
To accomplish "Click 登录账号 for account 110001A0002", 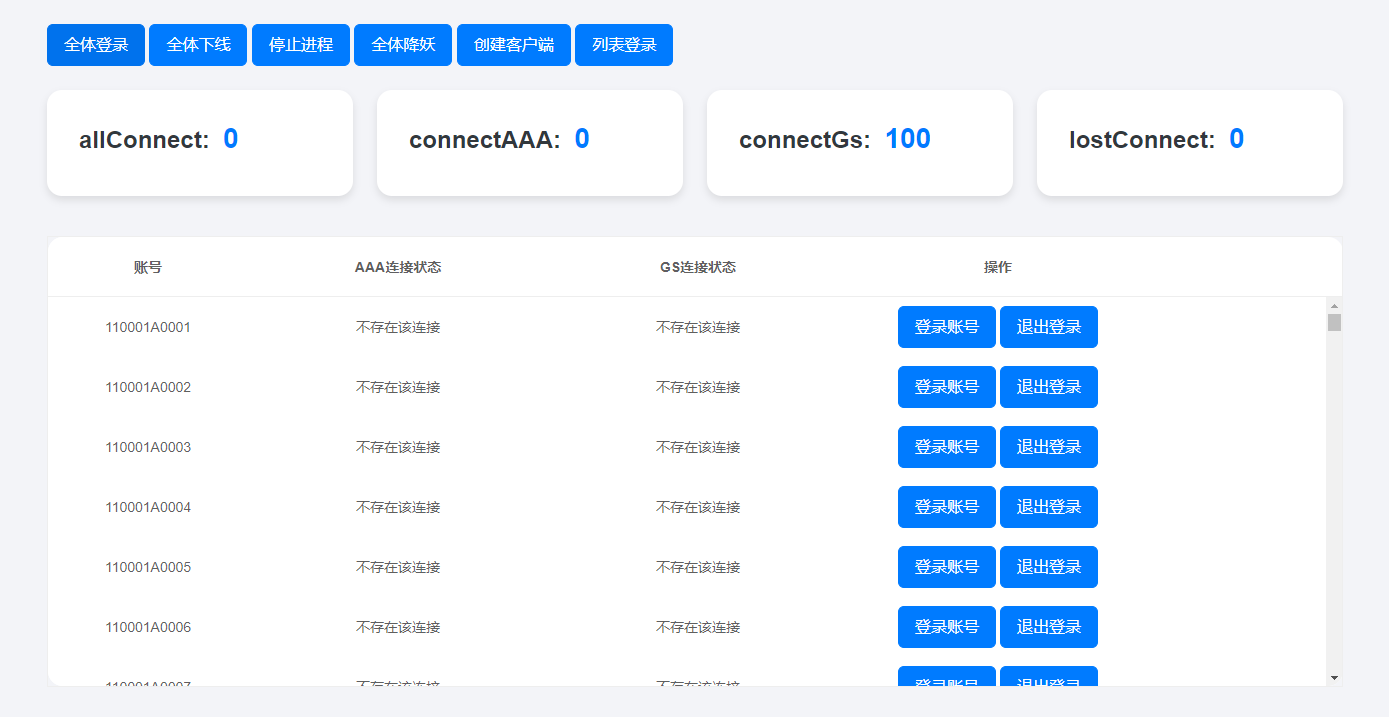I will click(946, 387).
